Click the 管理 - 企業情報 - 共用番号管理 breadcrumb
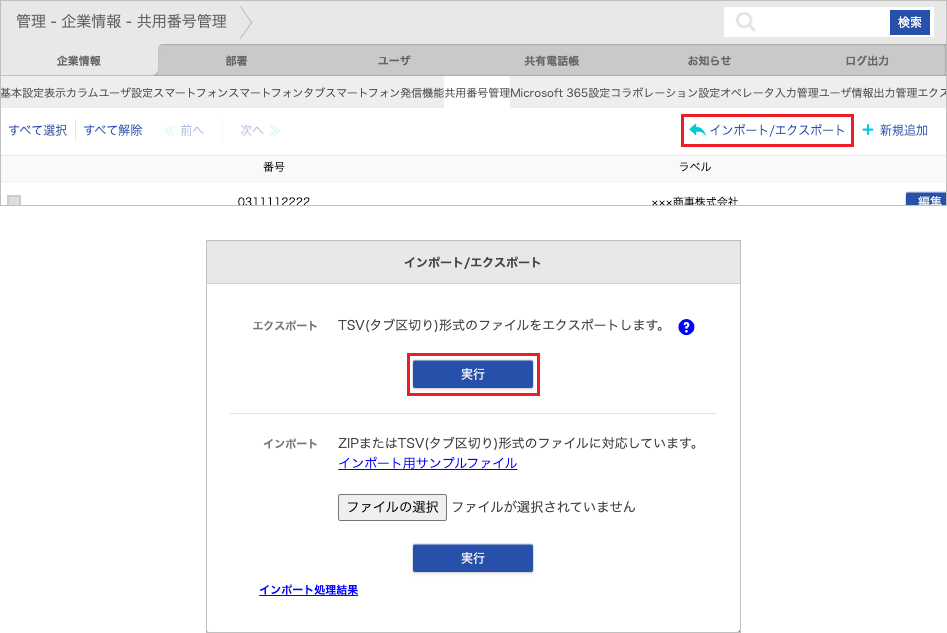The height and width of the screenshot is (633, 947). click(121, 22)
